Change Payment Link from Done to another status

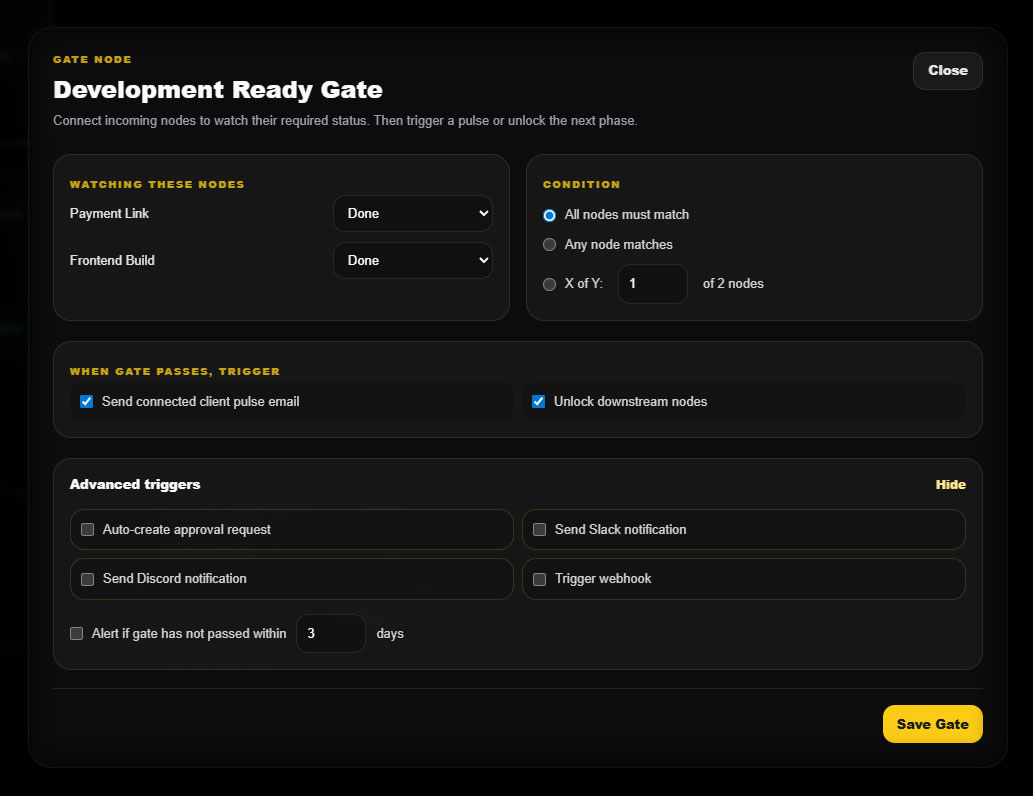pos(412,213)
